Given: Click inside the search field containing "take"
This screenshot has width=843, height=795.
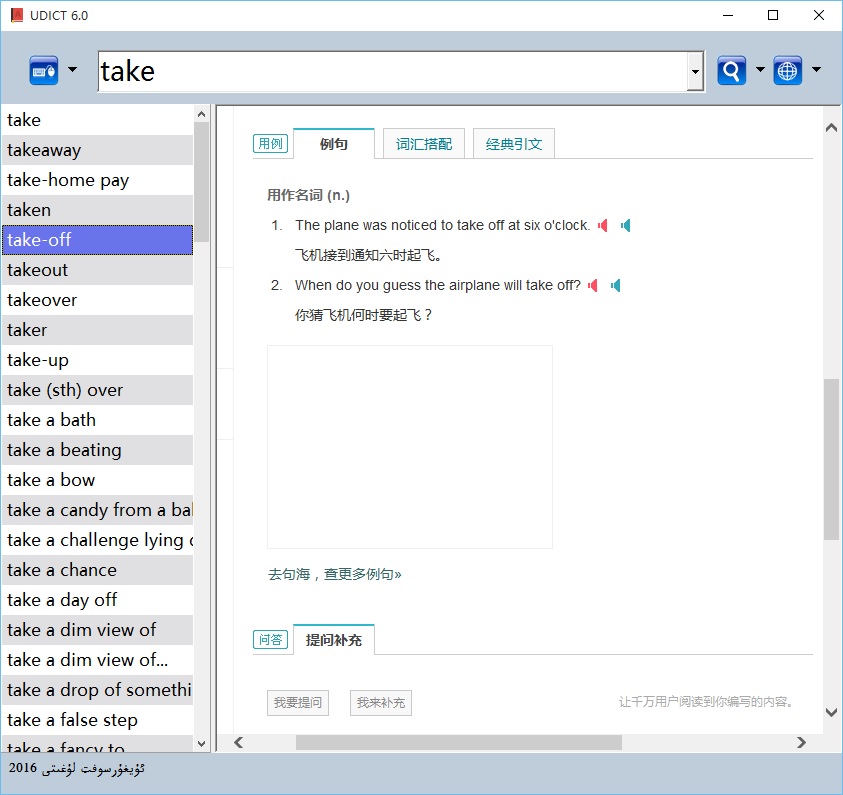Looking at the screenshot, I should pyautogui.click(x=390, y=72).
